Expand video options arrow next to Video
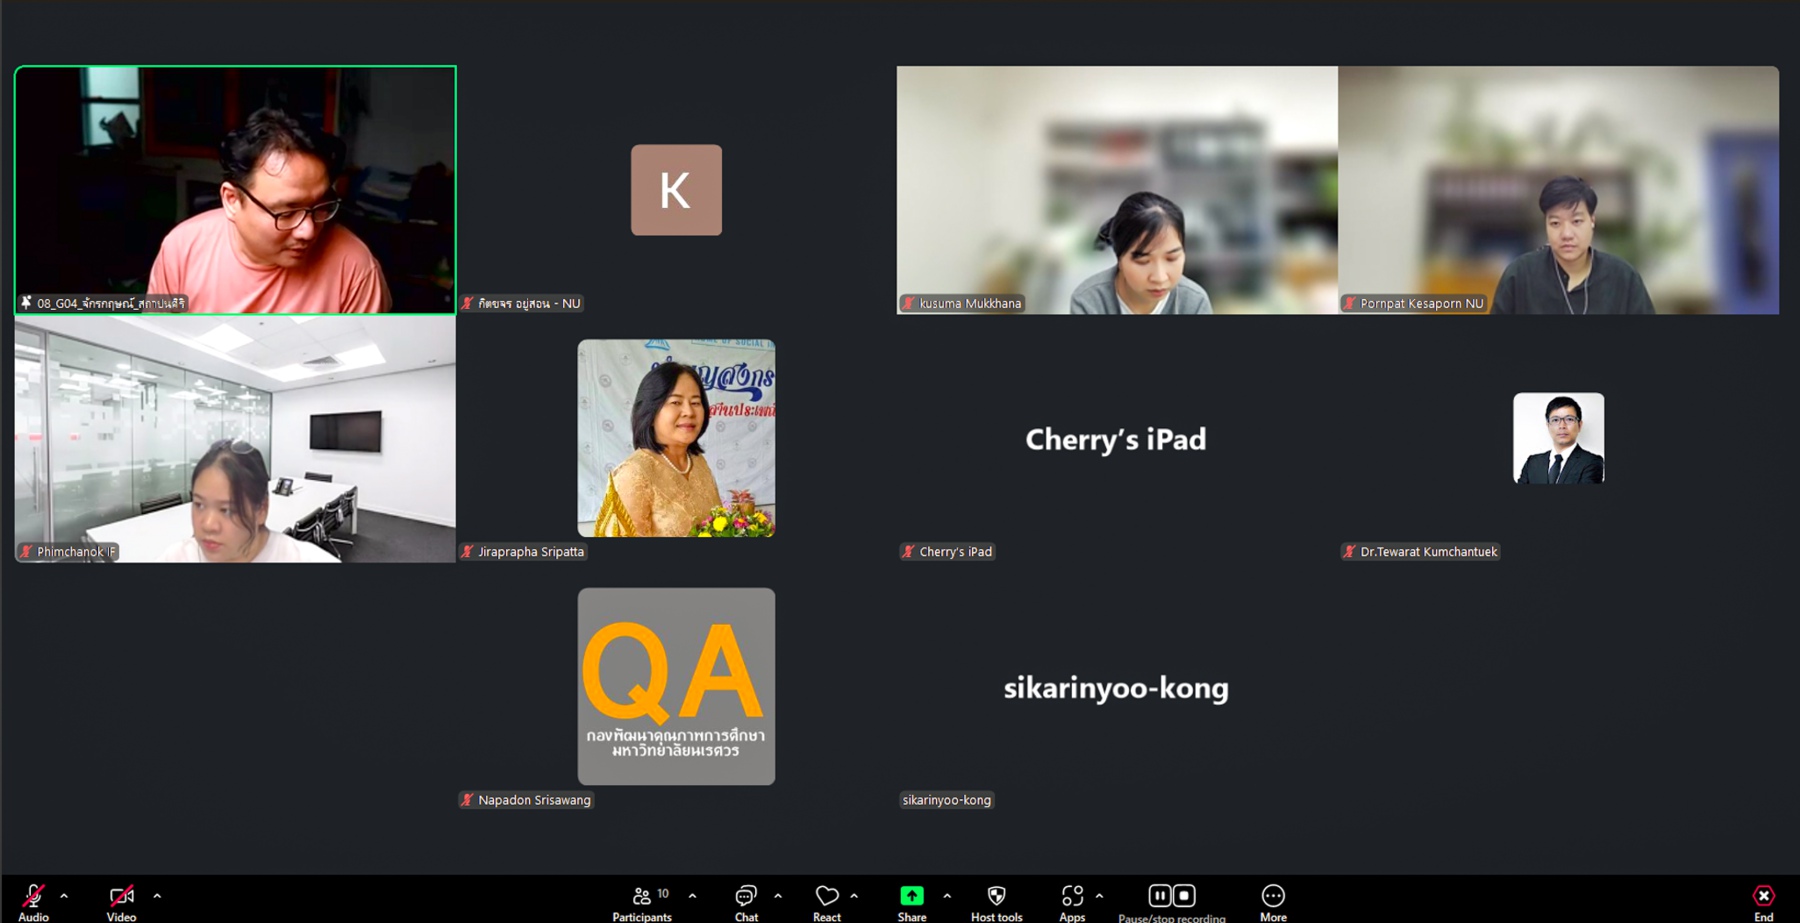 tap(157, 896)
